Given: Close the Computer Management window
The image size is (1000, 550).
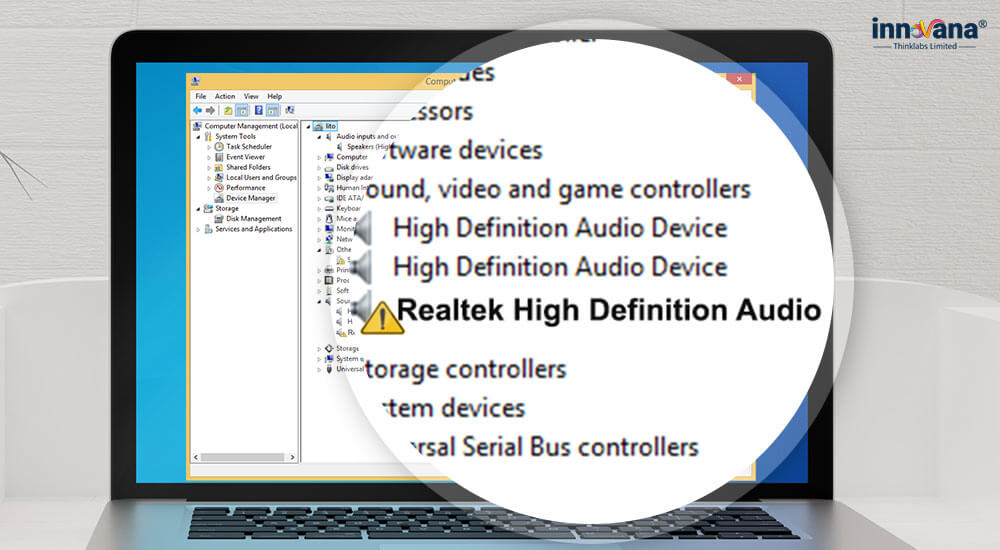Looking at the screenshot, I should [739, 79].
